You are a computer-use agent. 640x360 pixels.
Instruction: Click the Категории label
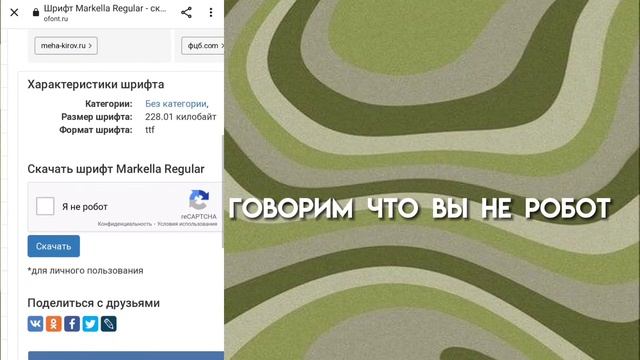pos(109,104)
